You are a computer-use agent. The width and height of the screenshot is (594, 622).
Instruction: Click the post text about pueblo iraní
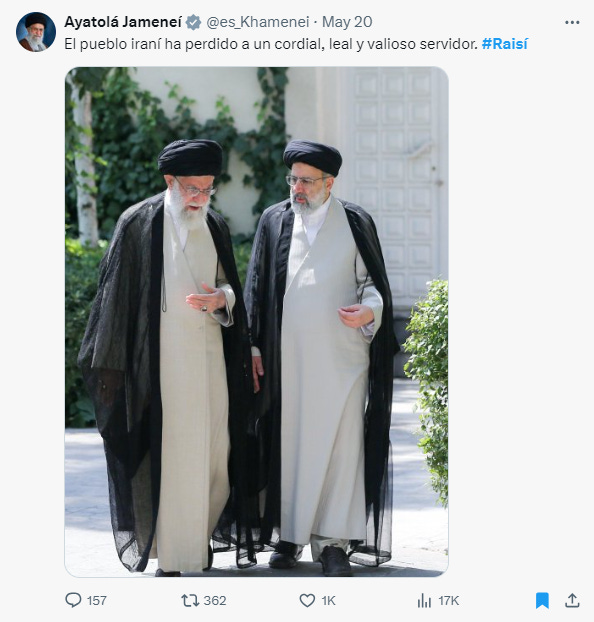[271, 44]
